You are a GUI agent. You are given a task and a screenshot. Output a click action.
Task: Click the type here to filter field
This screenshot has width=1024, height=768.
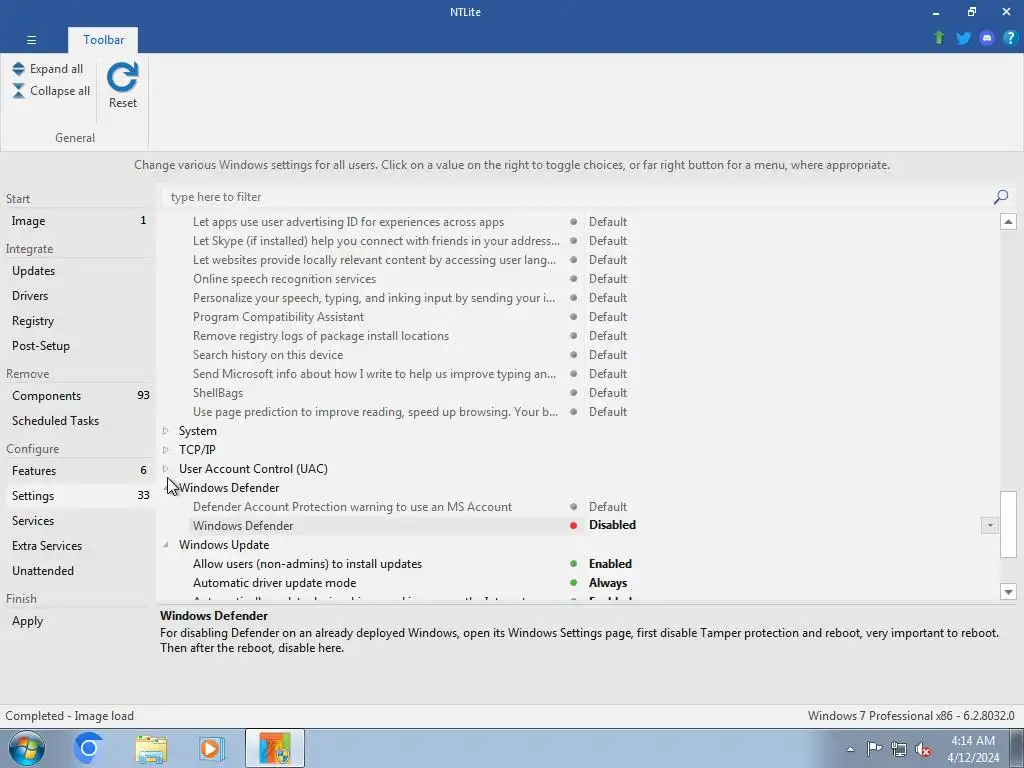[x=578, y=197]
